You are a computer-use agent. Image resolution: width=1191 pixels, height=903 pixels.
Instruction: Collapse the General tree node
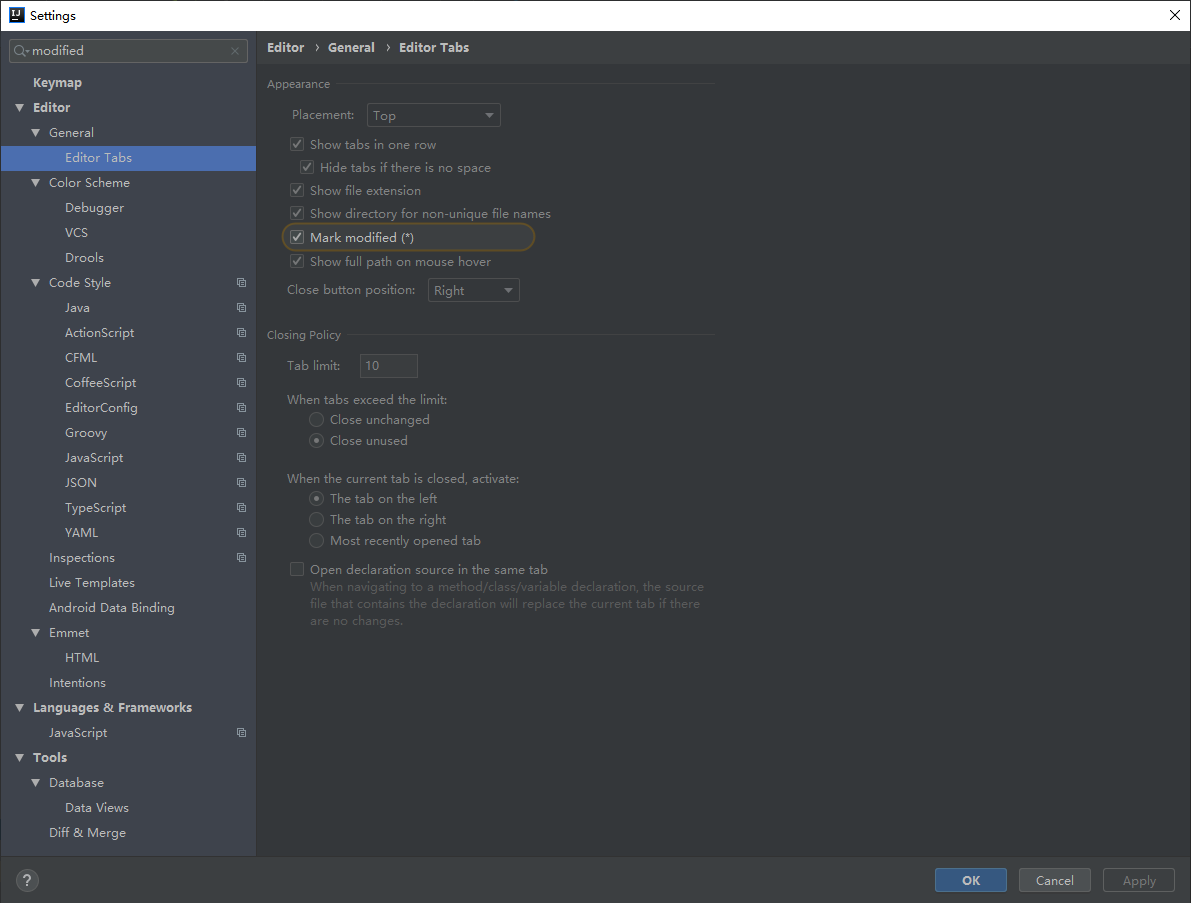click(x=36, y=133)
